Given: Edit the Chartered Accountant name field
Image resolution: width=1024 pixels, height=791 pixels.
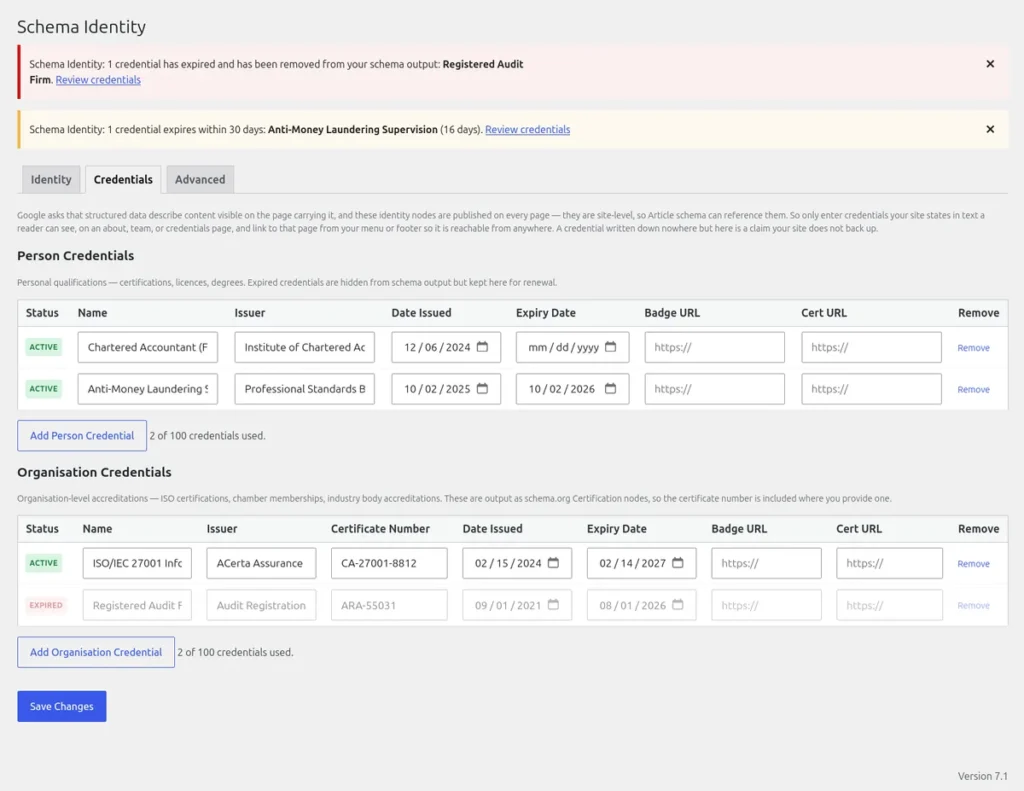Looking at the screenshot, I should [148, 347].
